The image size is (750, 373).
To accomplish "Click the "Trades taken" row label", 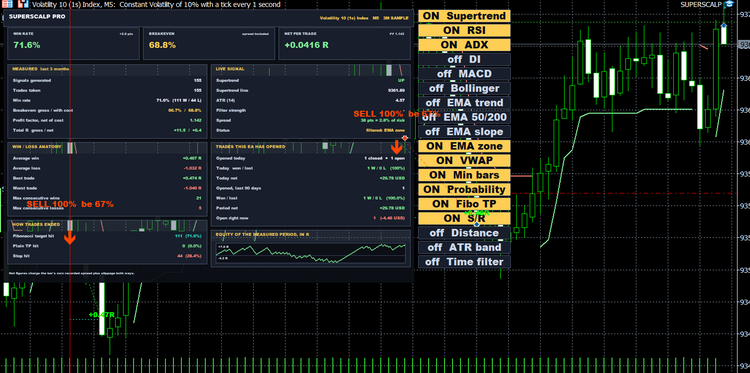I will click(27, 90).
